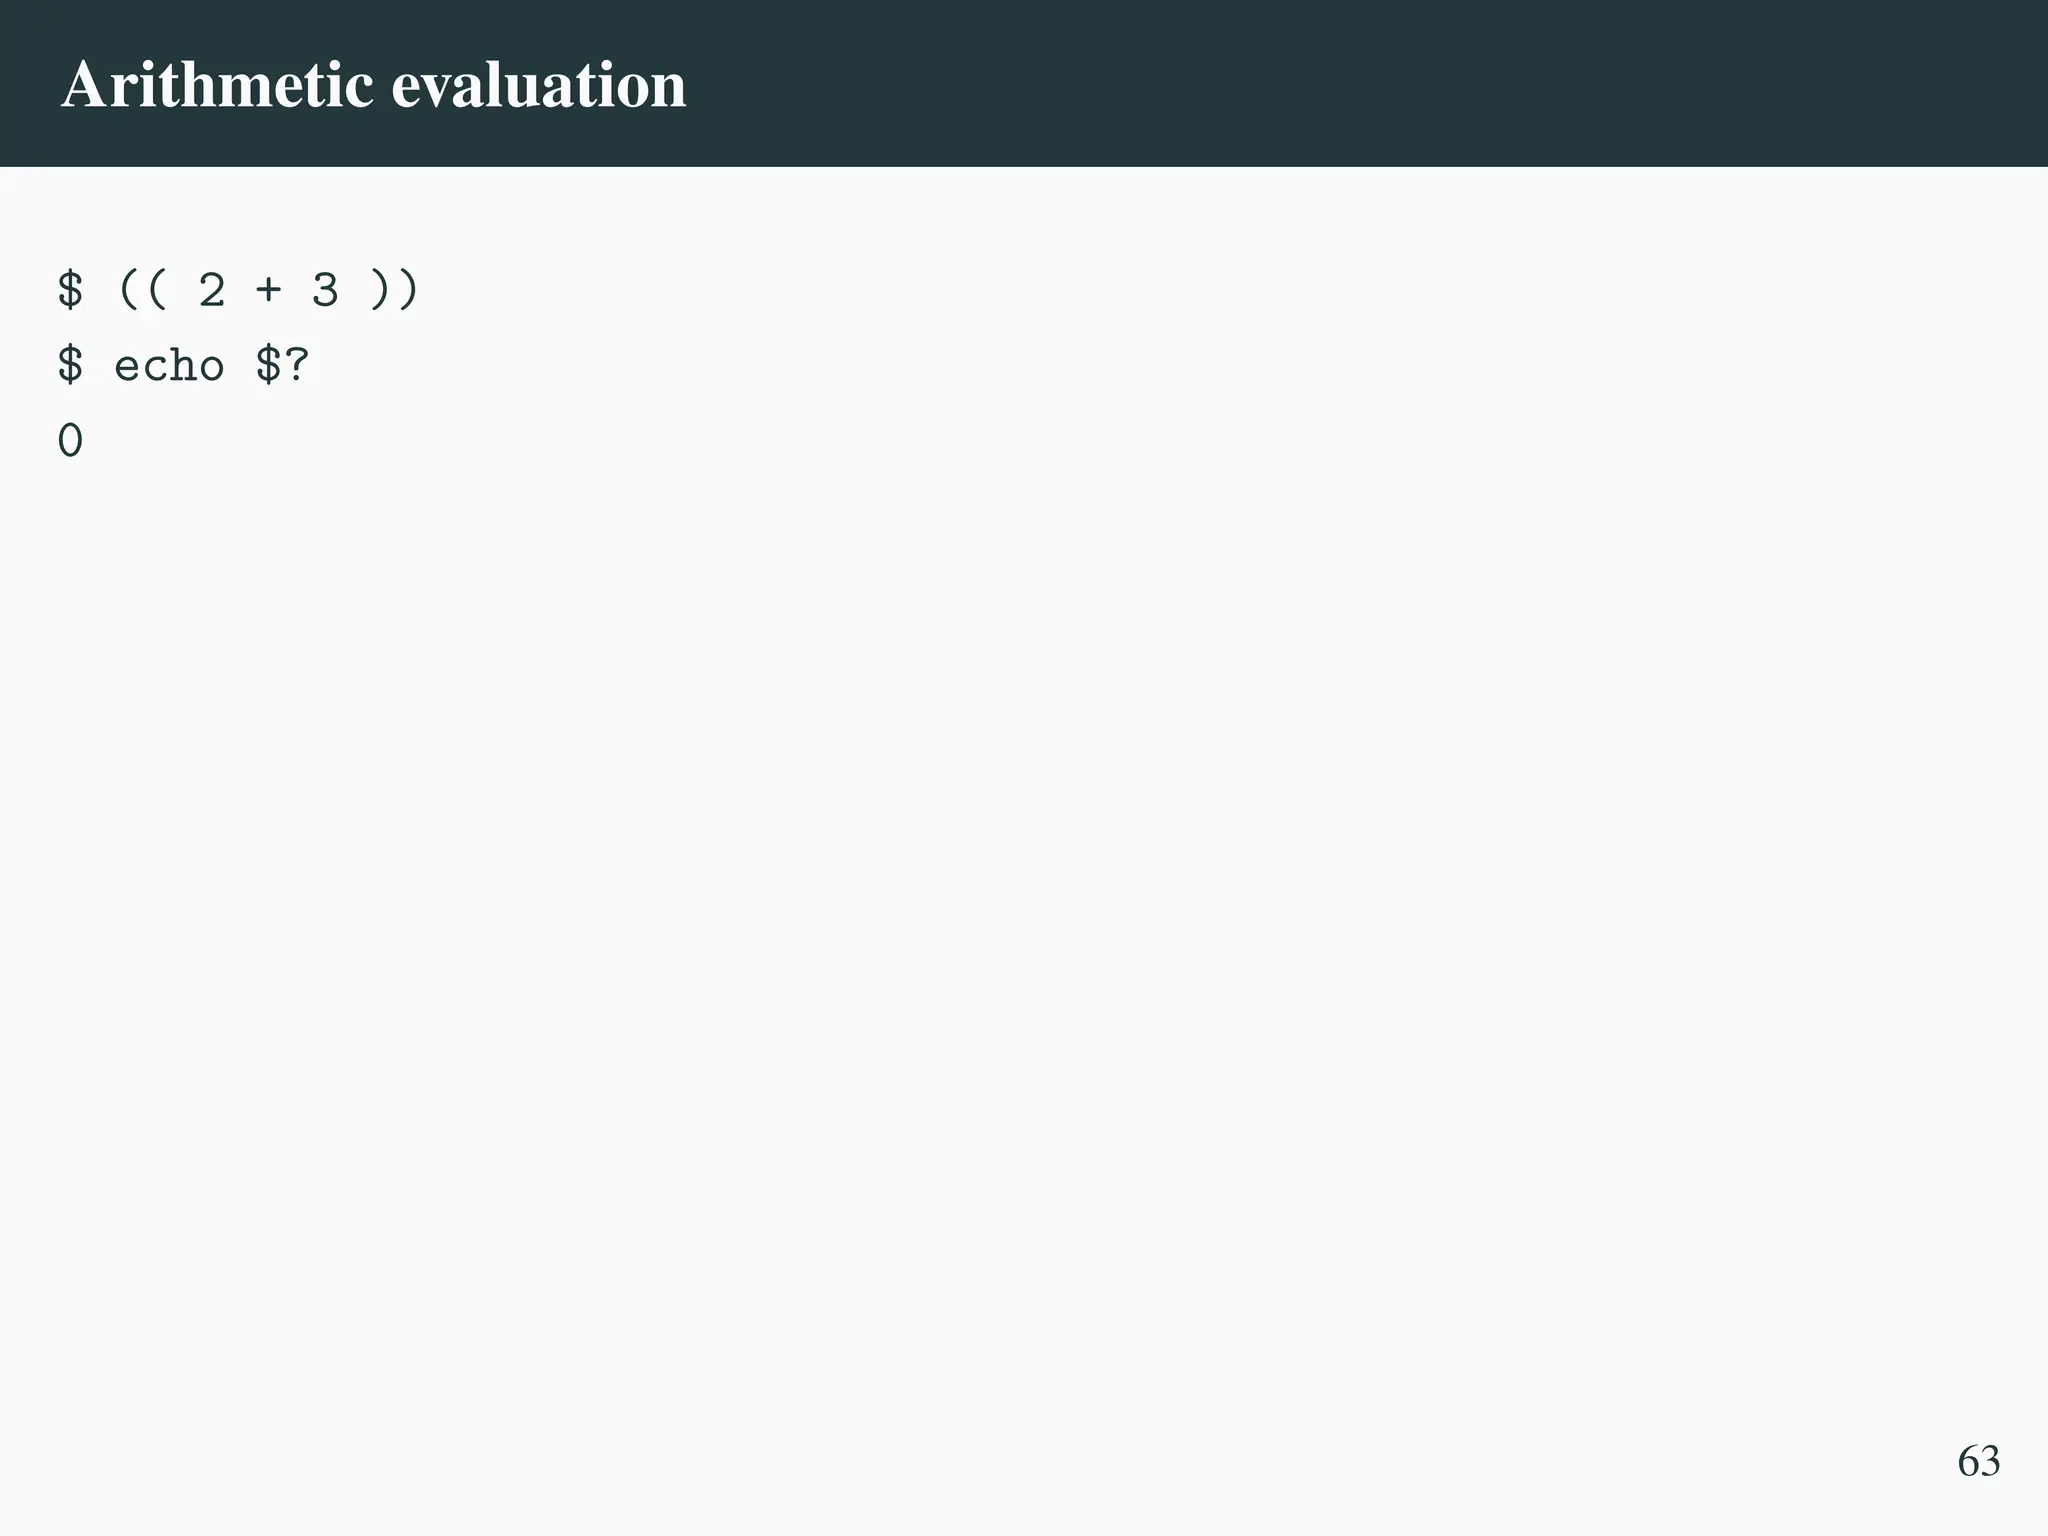Screen dimensions: 2048x1536
Task: Select the number 3 in the expression
Action: click(325, 290)
